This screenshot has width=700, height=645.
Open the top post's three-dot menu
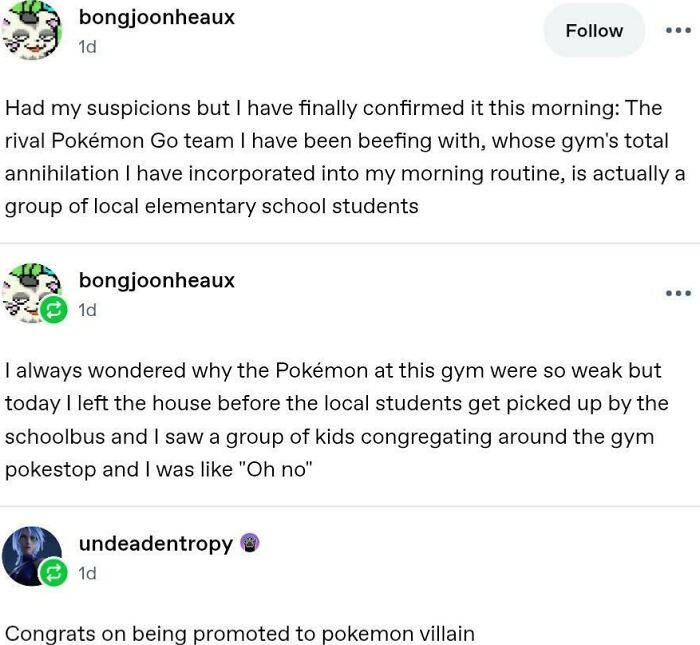point(678,31)
